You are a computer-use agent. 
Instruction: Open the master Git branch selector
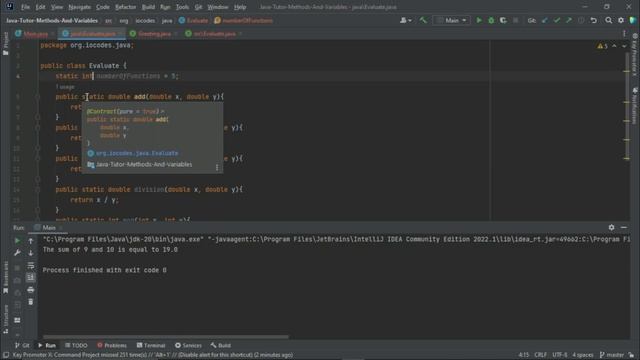point(612,355)
